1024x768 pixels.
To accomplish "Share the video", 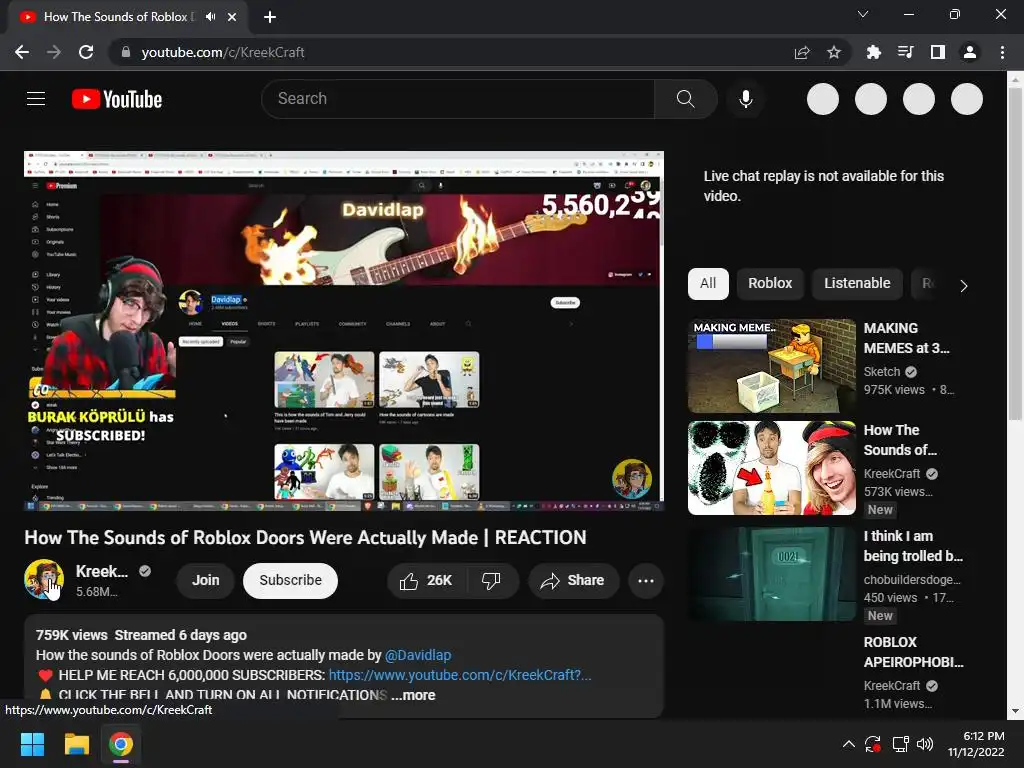I will 573,581.
